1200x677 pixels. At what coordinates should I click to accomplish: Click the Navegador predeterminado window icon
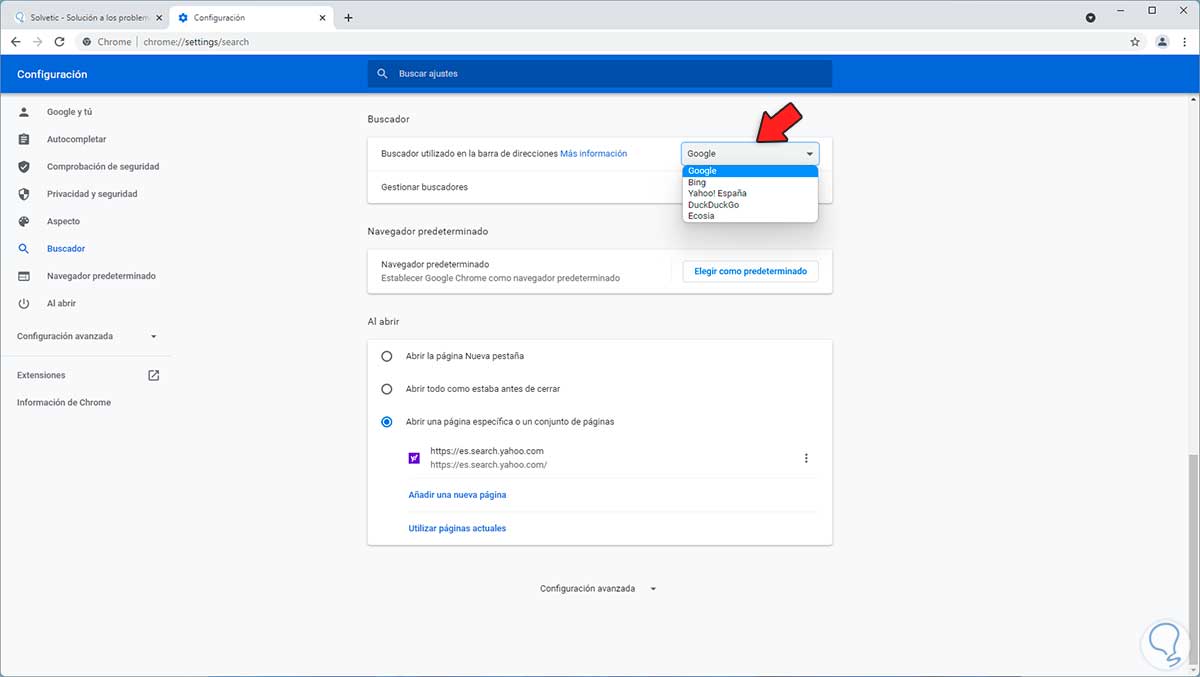tap(24, 276)
